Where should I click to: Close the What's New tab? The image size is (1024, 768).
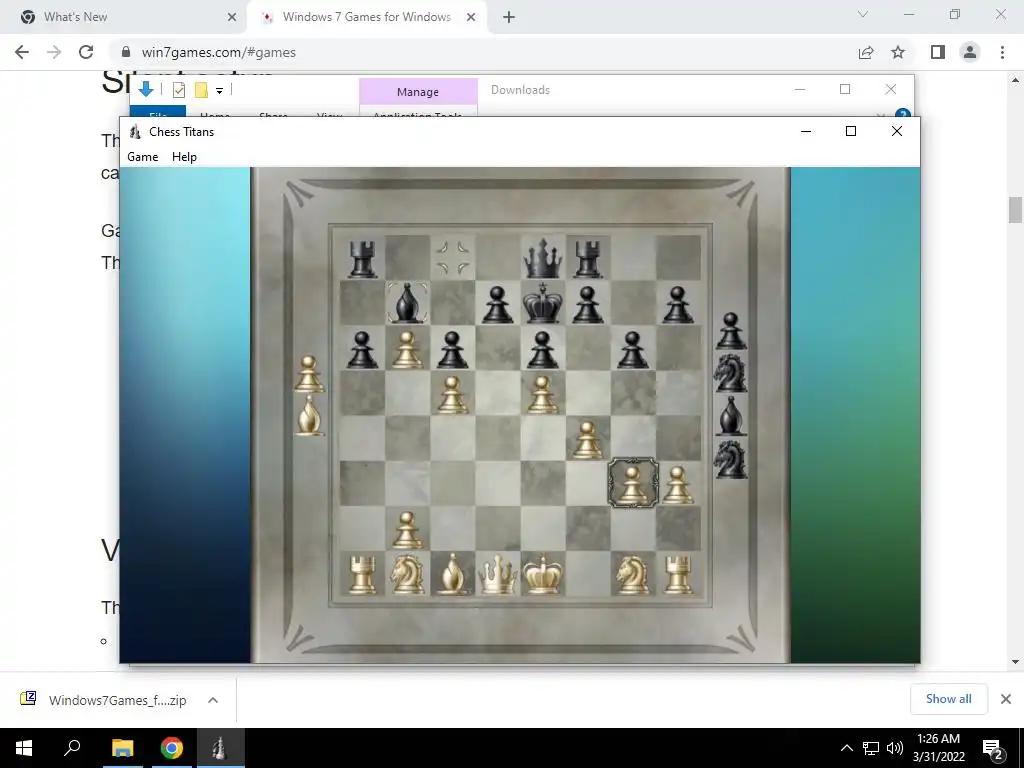(x=232, y=17)
